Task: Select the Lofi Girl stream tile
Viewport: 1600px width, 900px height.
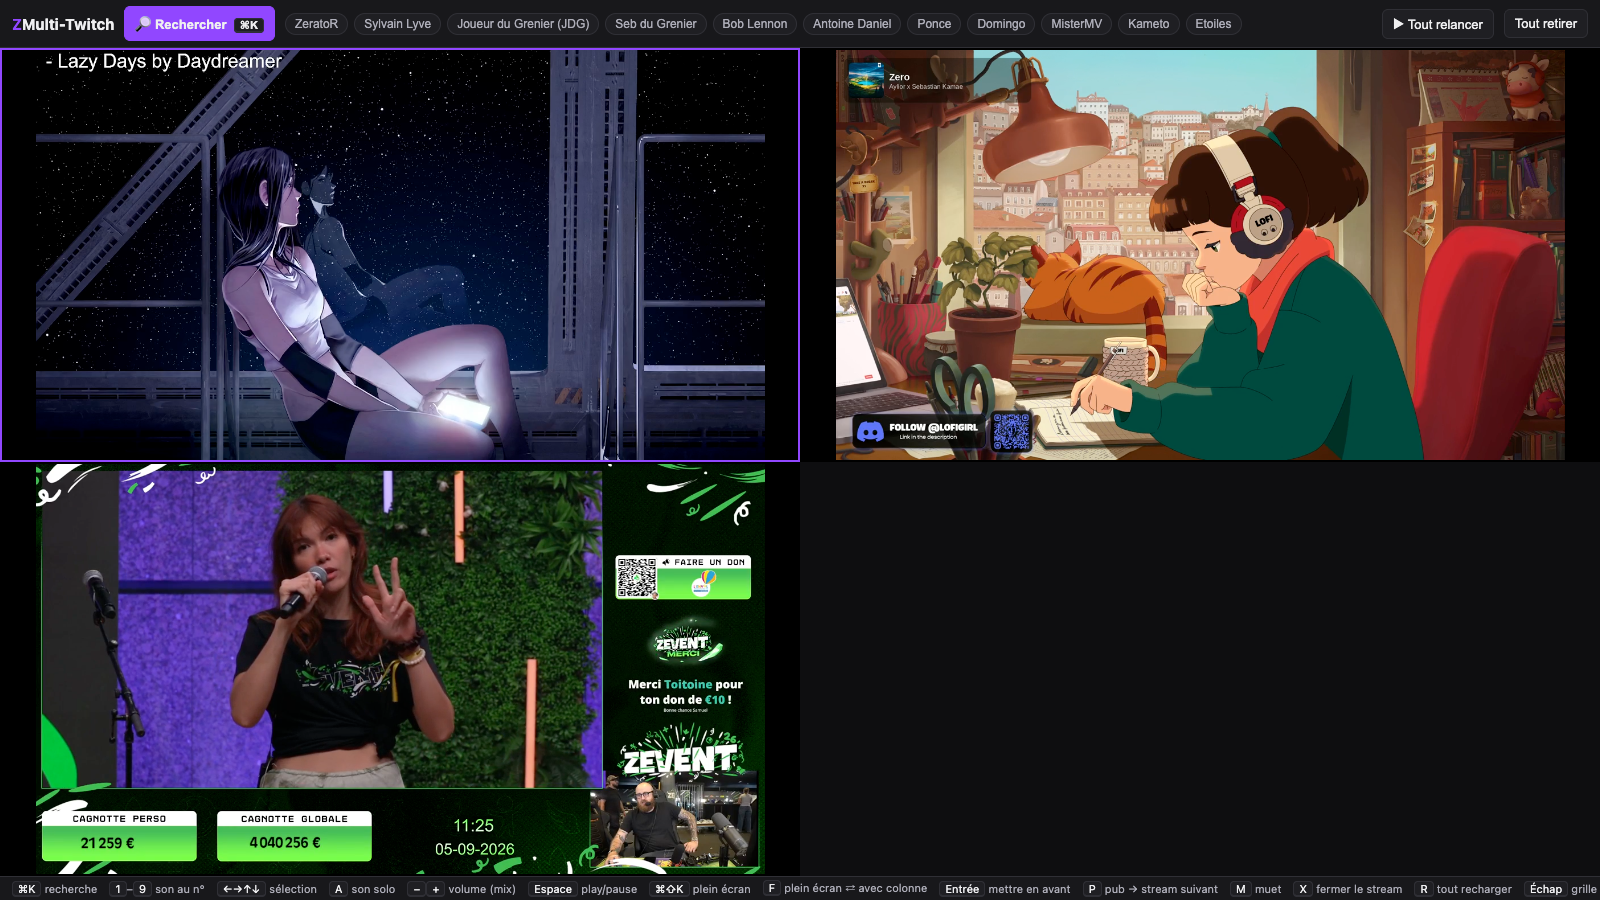Action: (x=1200, y=255)
